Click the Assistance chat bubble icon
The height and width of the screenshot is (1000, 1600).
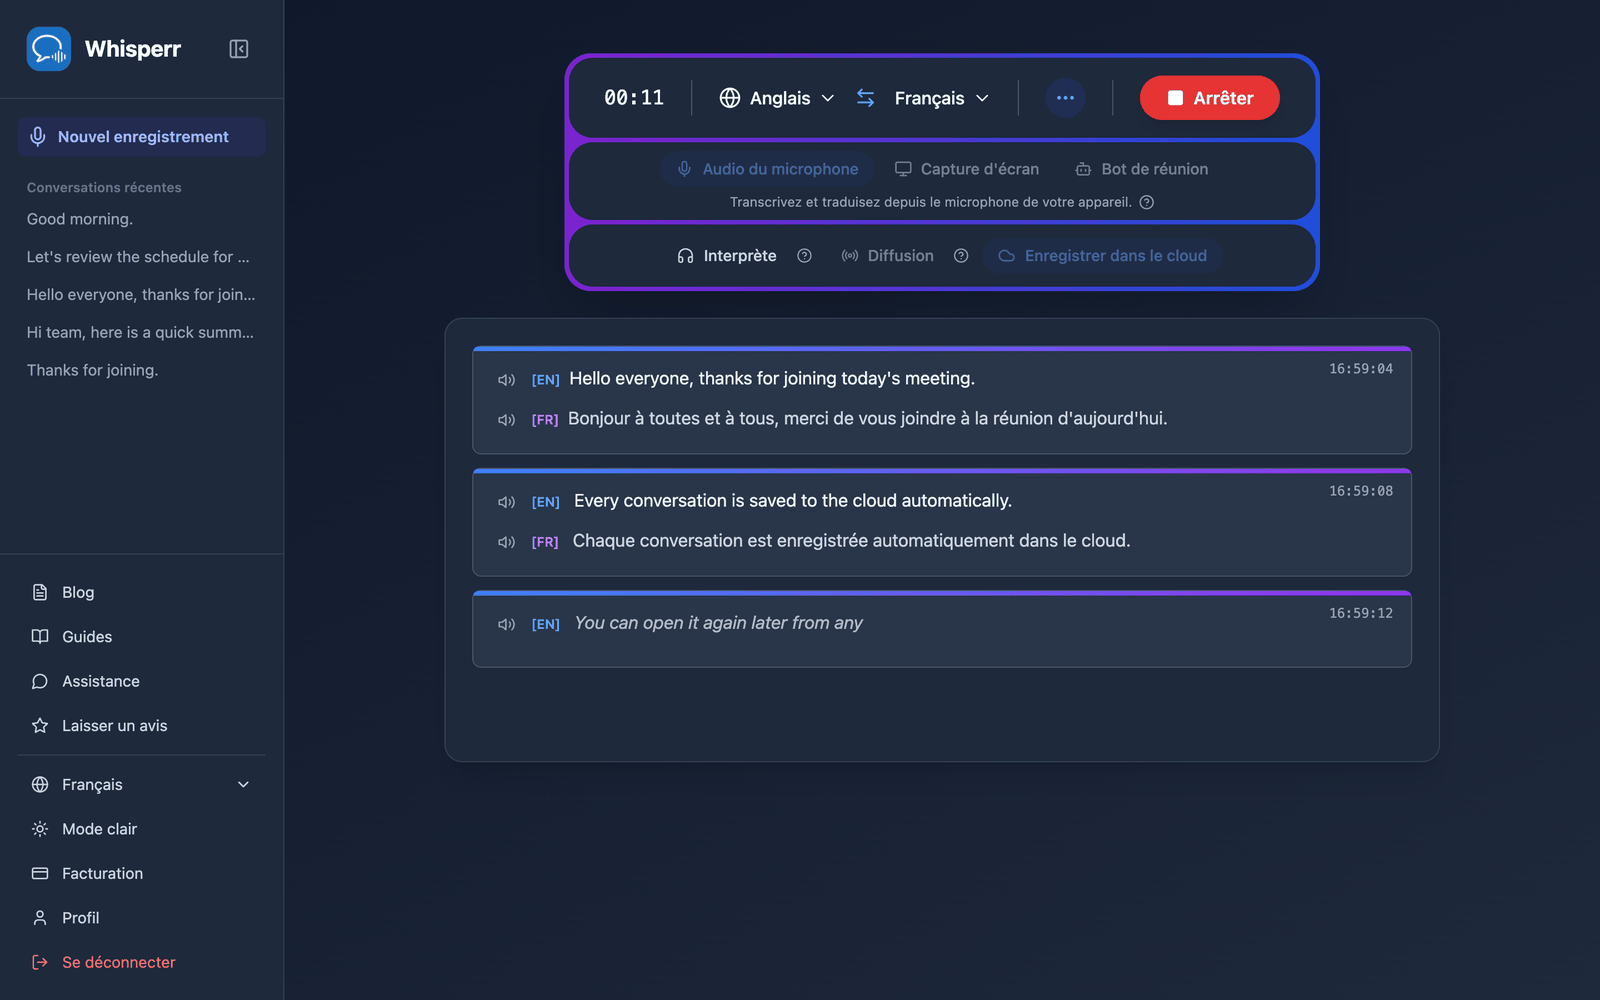[x=40, y=681]
